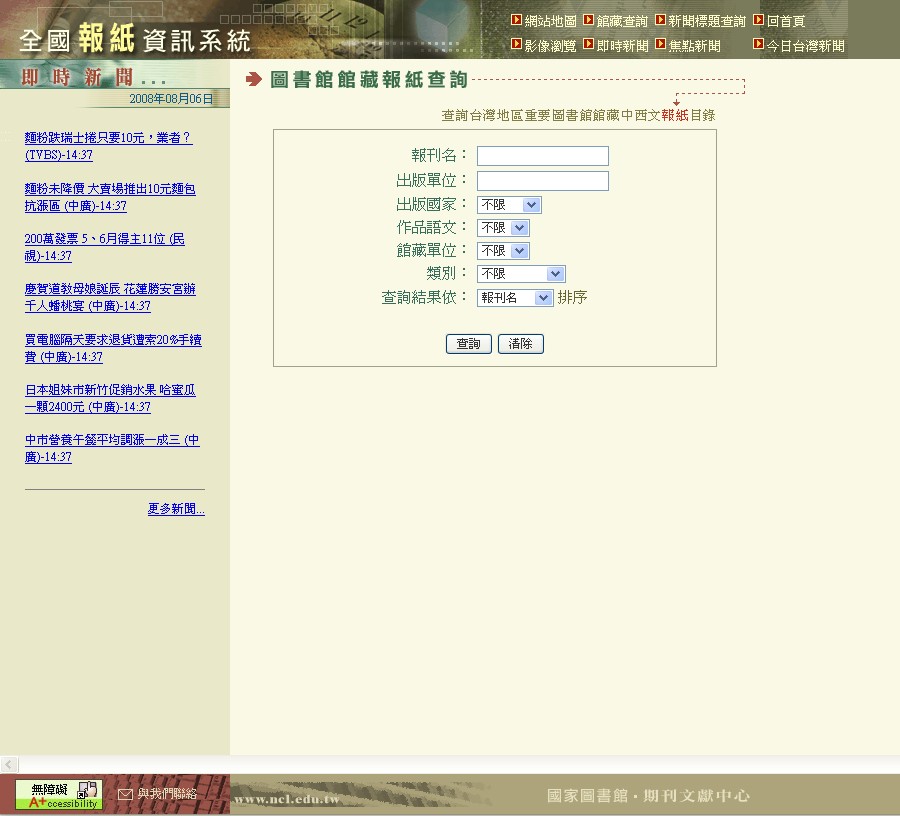Click the arrow icon before 影像瀏覽

516,45
